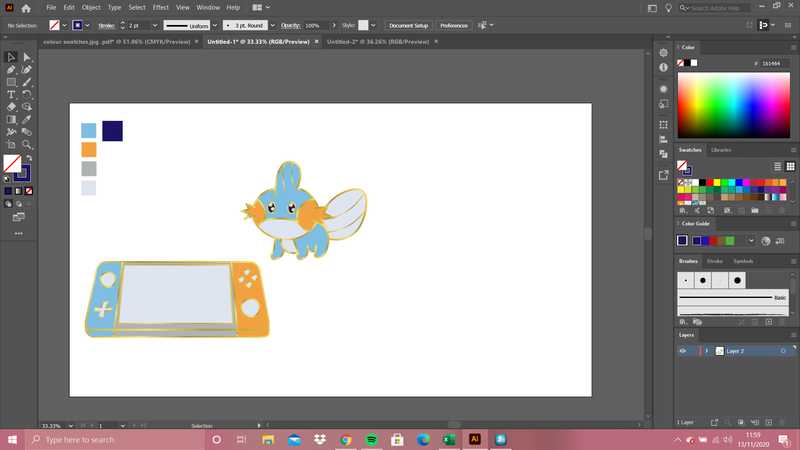Viewport: 800px width, 450px height.
Task: Set tool bar None mode button
Action: click(x=29, y=191)
